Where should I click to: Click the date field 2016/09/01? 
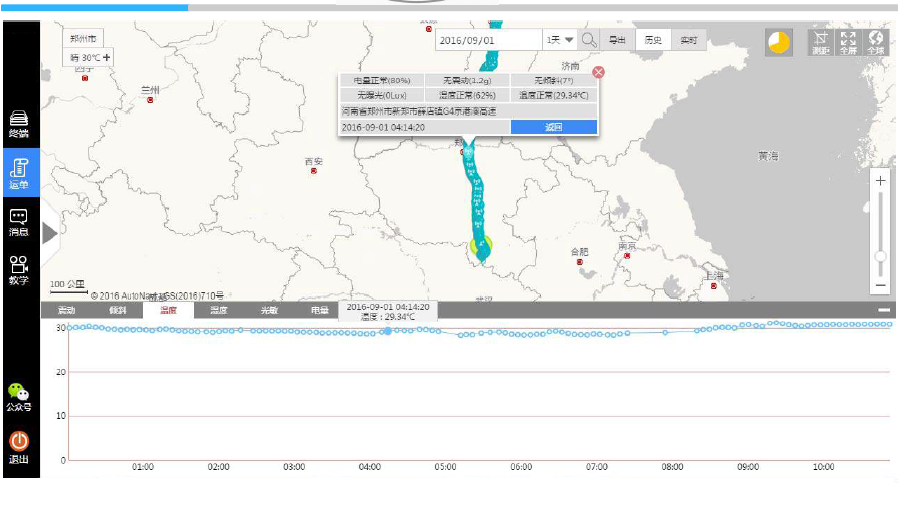tap(488, 40)
